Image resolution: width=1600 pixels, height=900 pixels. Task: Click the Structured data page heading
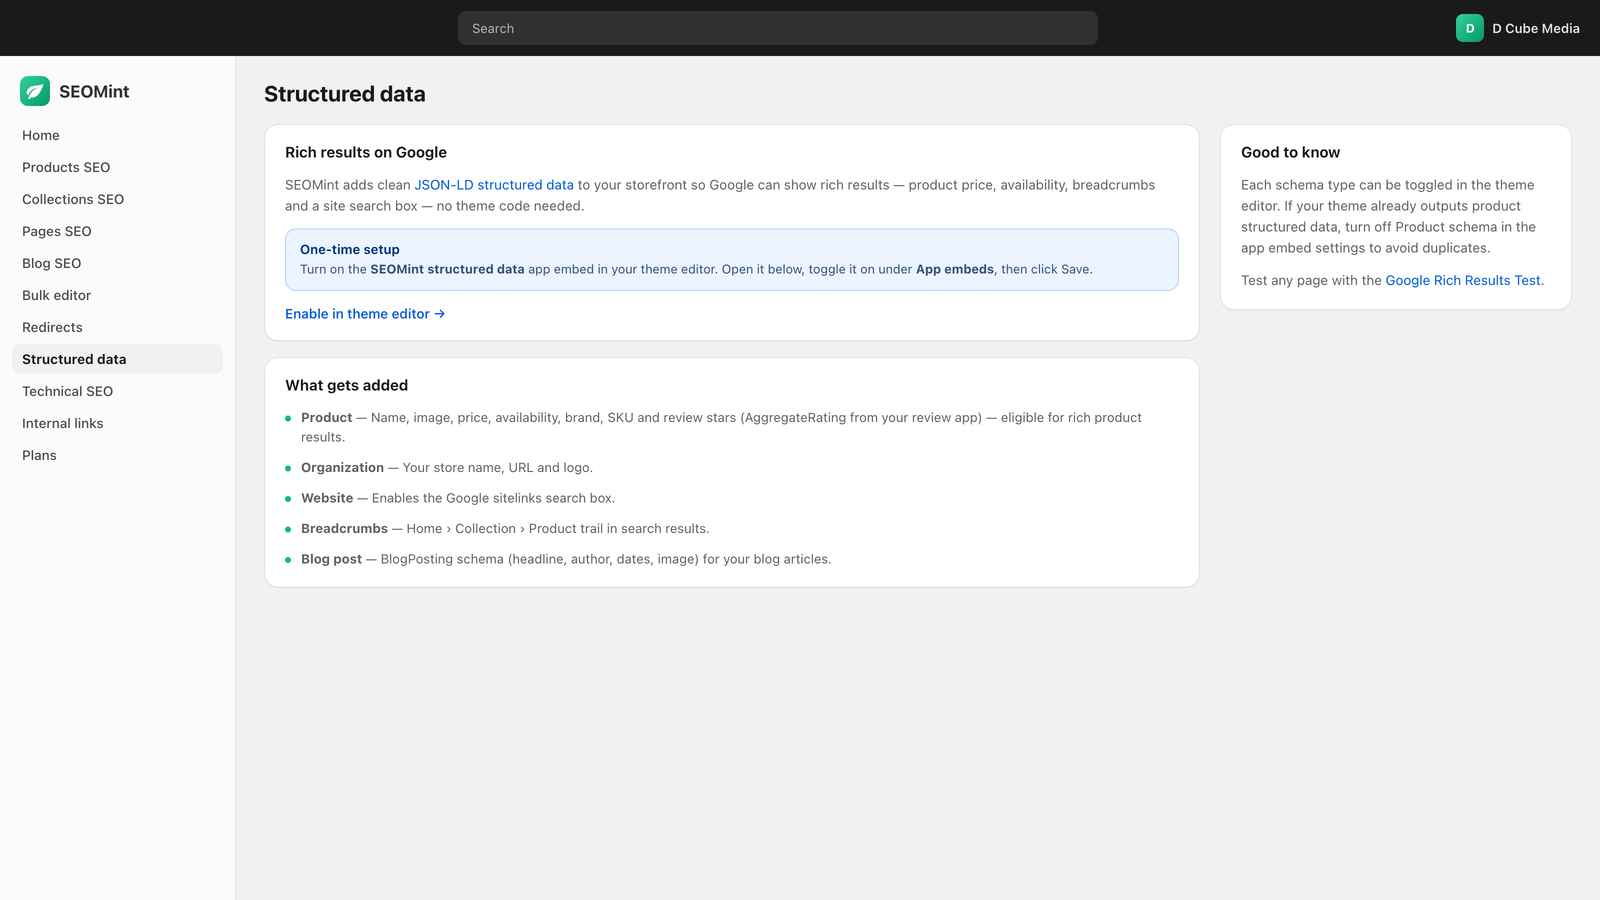pos(345,94)
